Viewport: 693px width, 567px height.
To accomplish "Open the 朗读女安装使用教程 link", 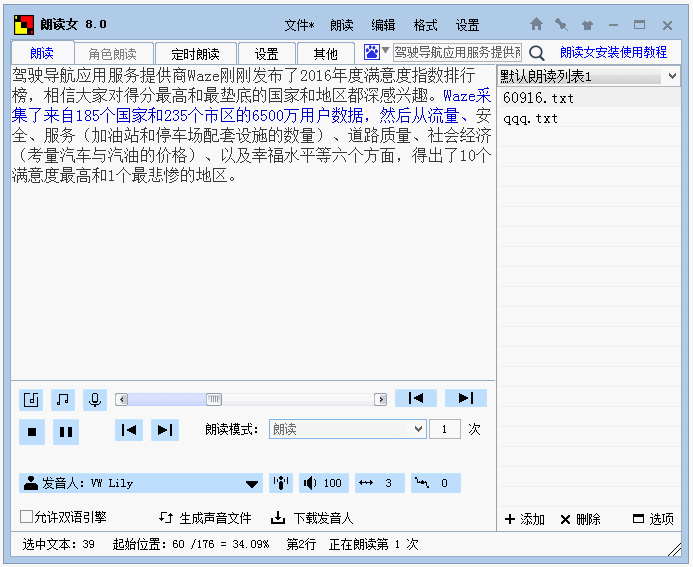I will tap(613, 53).
